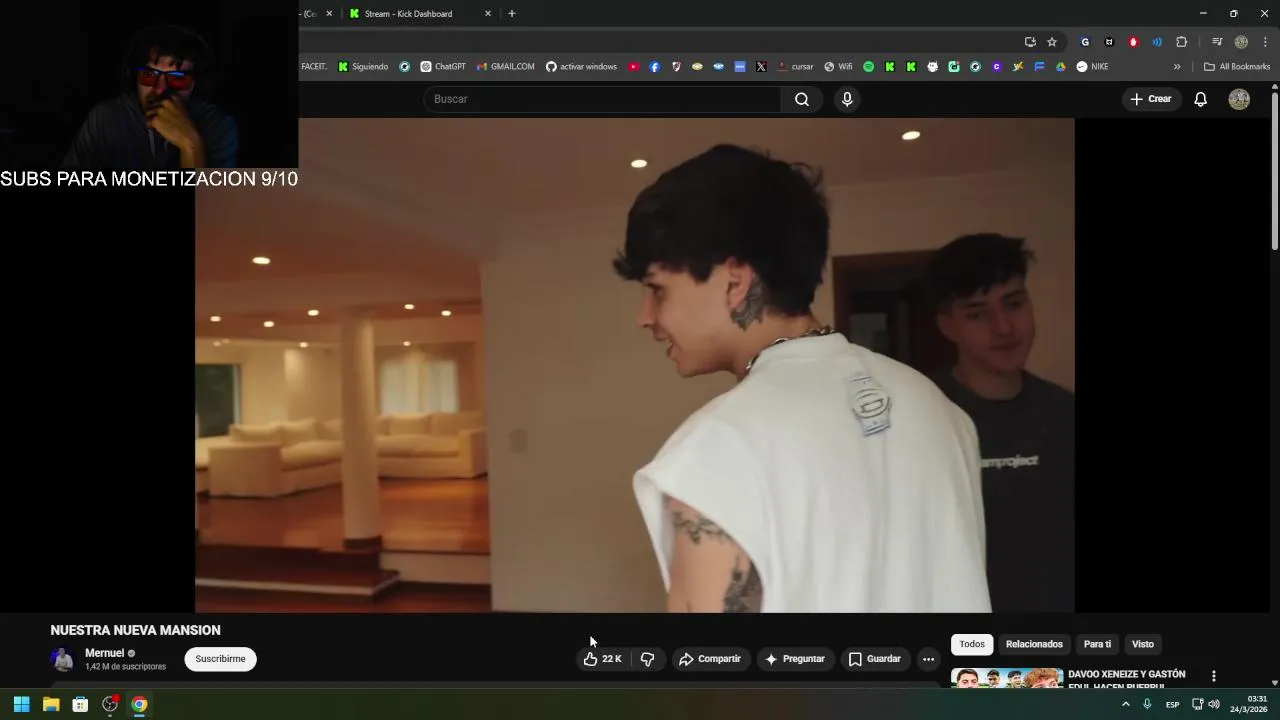Dislike the video with thumbs-down icon
The height and width of the screenshot is (720, 1280).
click(647, 659)
